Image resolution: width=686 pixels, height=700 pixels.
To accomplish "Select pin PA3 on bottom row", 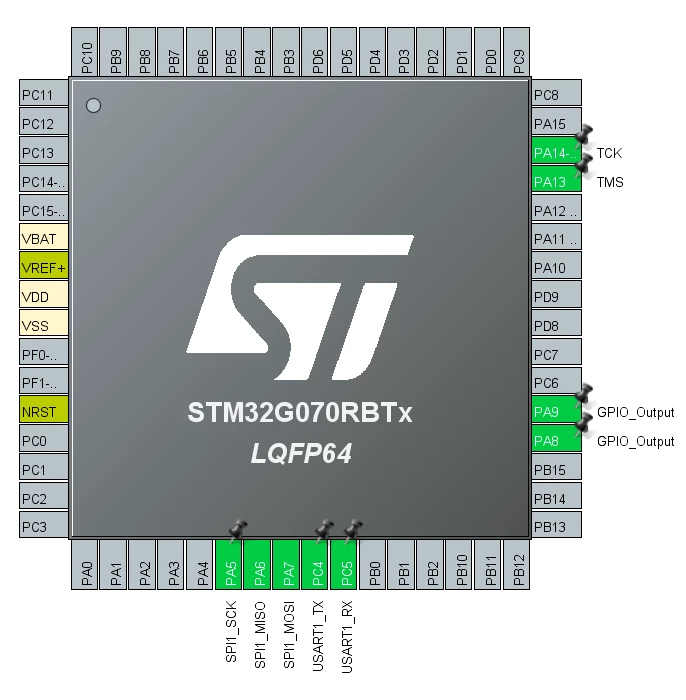I will 171,564.
